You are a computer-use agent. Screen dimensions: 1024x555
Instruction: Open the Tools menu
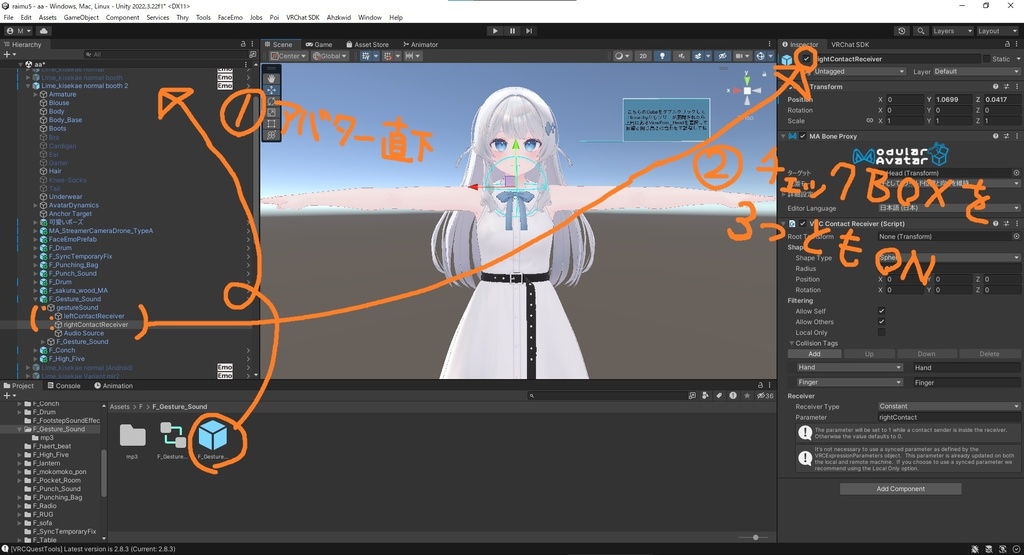pos(203,18)
